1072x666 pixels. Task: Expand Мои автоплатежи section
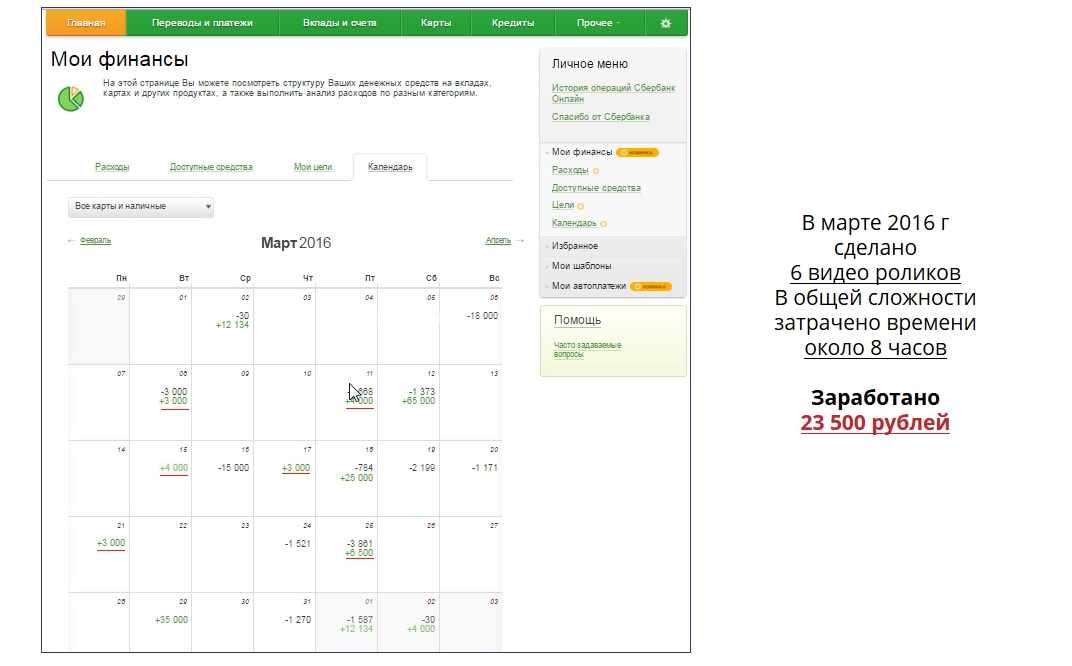(589, 286)
